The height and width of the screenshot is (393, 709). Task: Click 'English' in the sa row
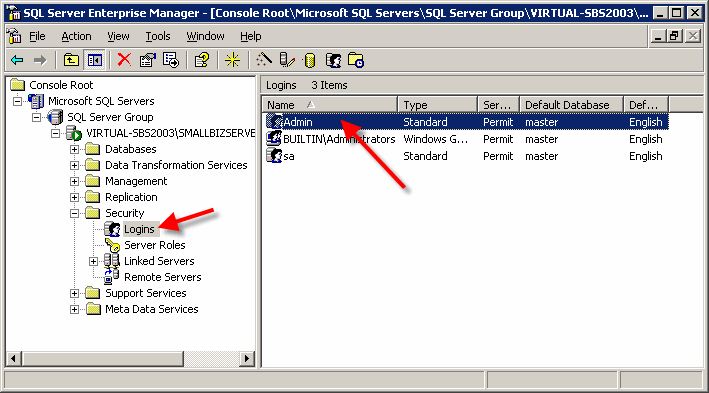click(646, 156)
